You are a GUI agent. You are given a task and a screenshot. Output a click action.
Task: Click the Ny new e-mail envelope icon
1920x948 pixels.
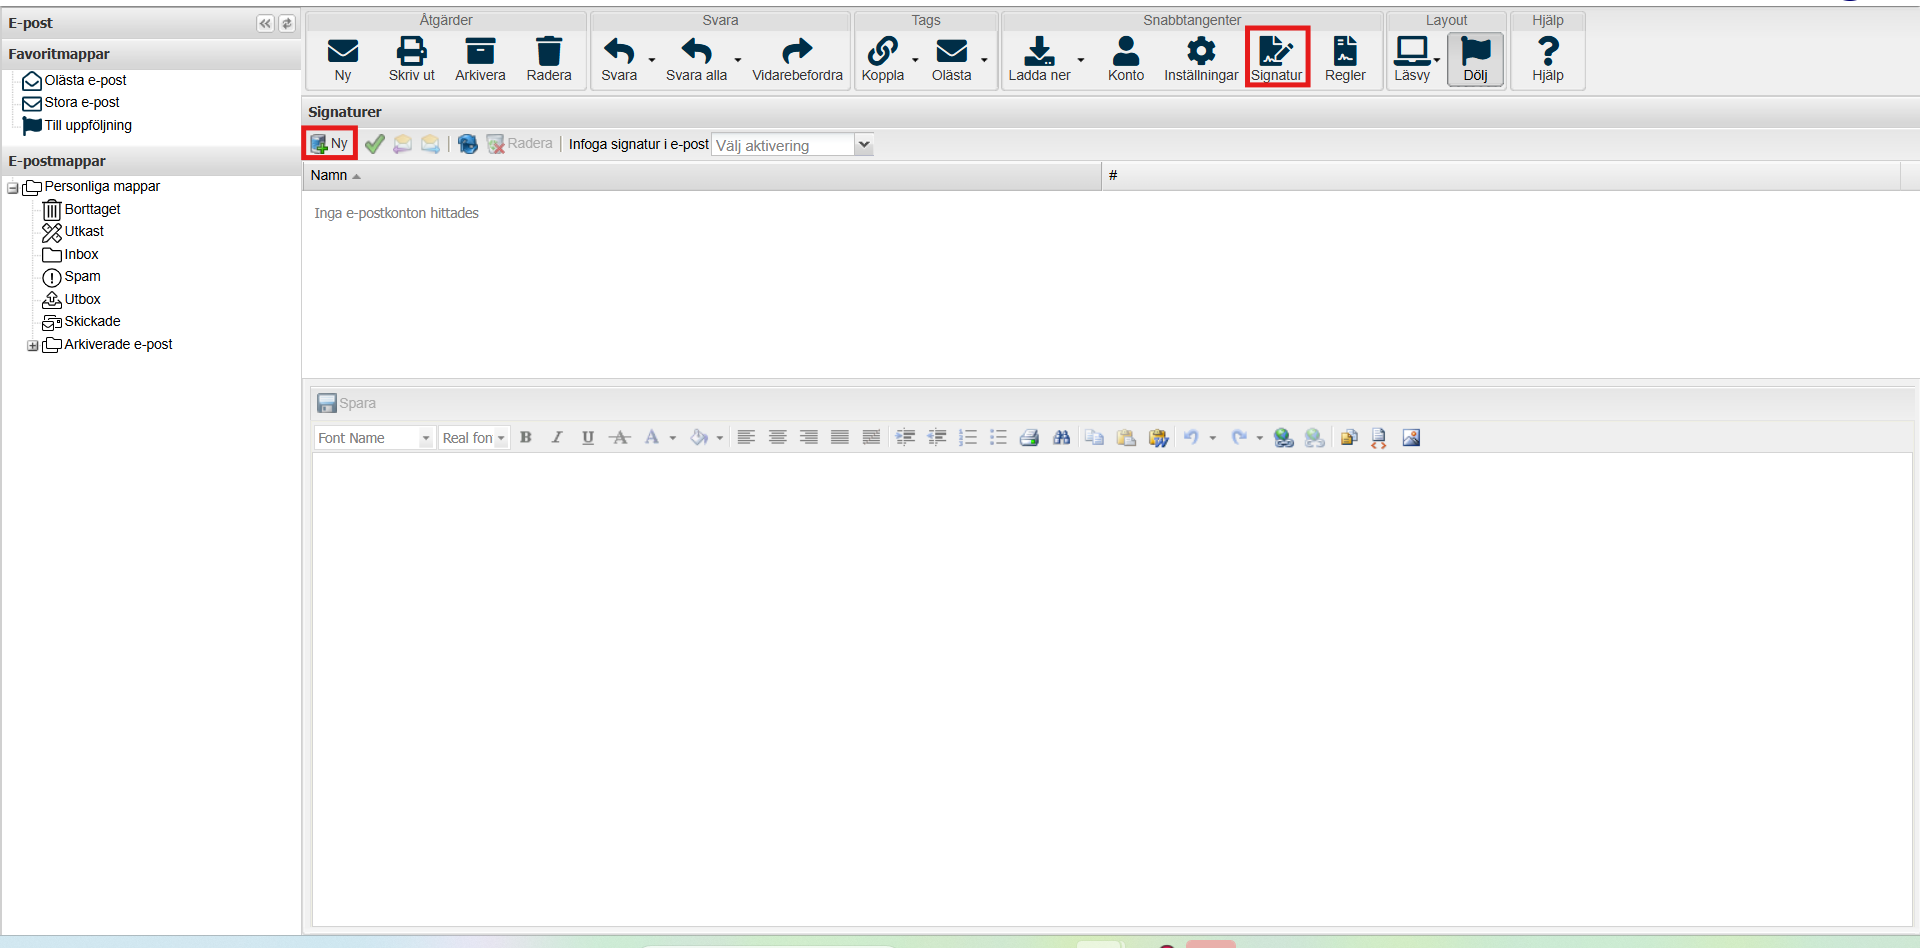(343, 50)
